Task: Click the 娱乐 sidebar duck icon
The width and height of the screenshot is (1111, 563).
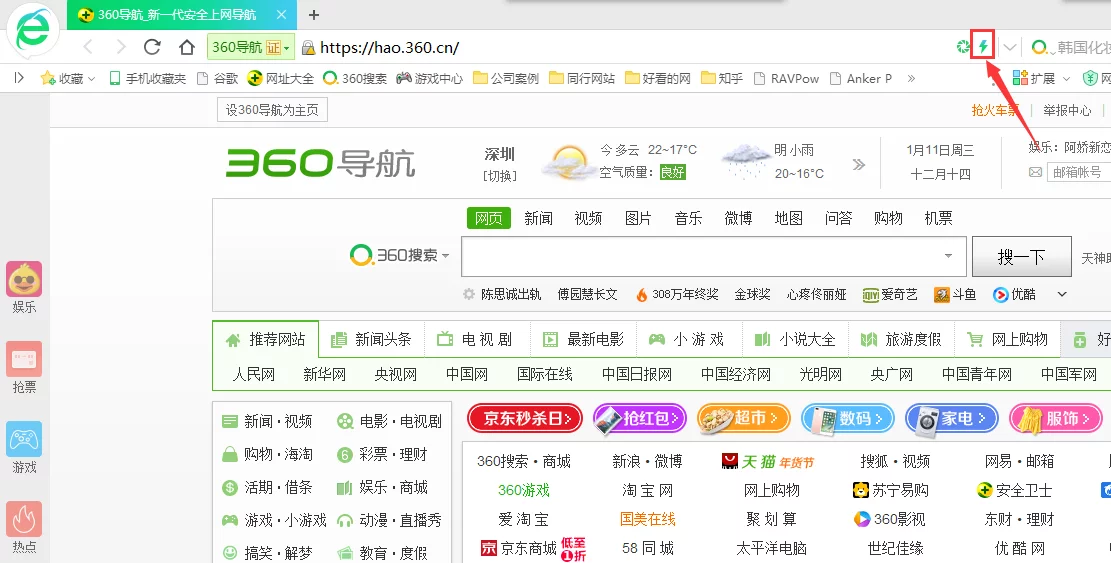Action: coord(24,278)
